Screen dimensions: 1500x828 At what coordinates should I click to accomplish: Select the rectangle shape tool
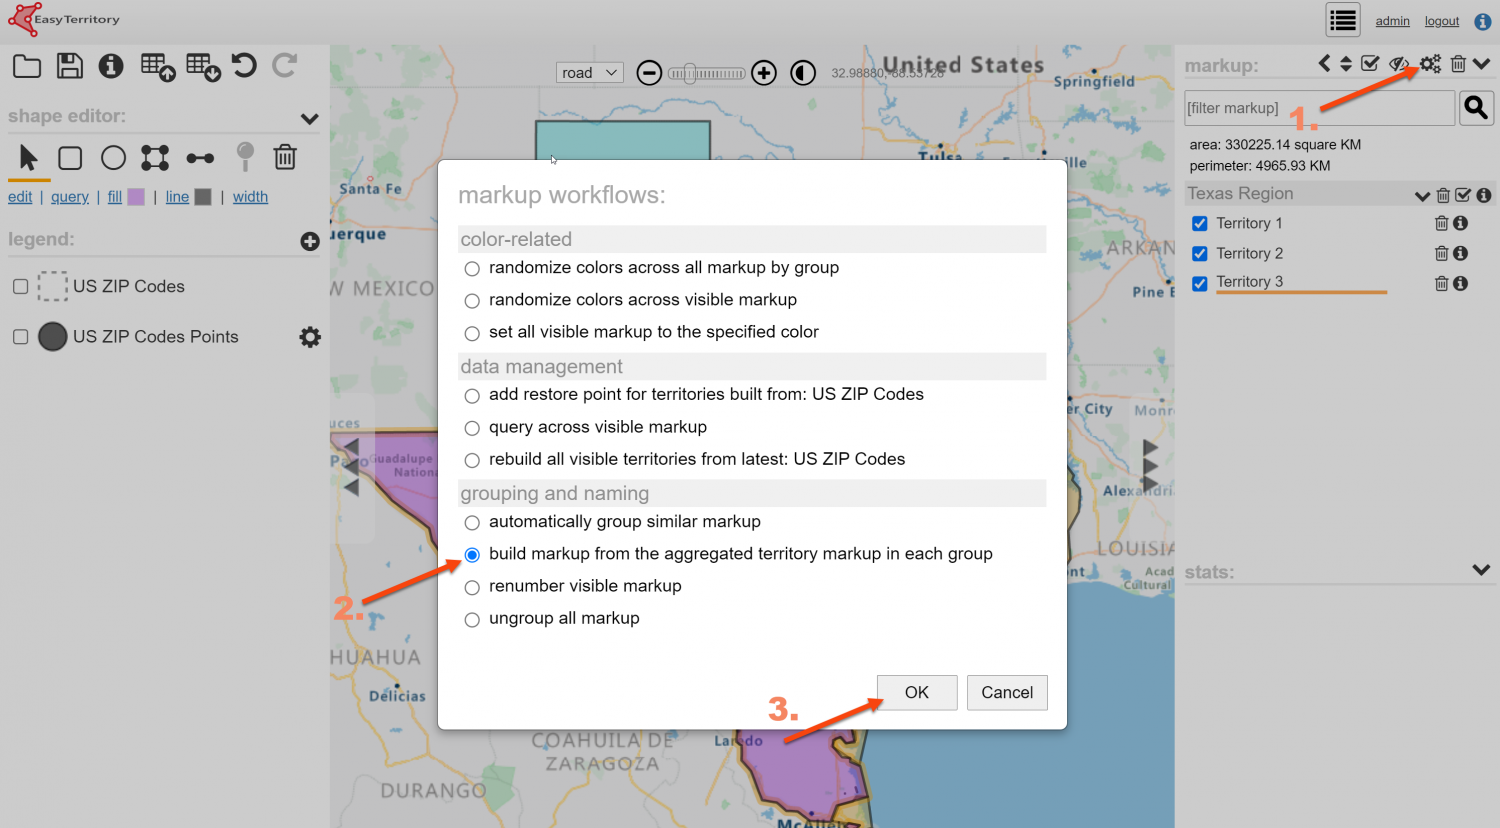point(69,157)
